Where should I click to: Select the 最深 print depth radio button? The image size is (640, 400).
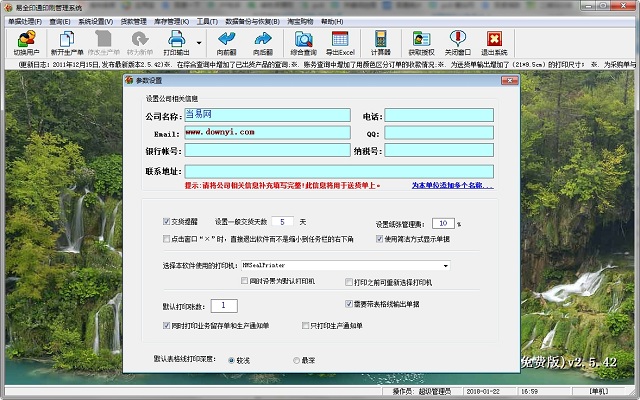(x=295, y=359)
